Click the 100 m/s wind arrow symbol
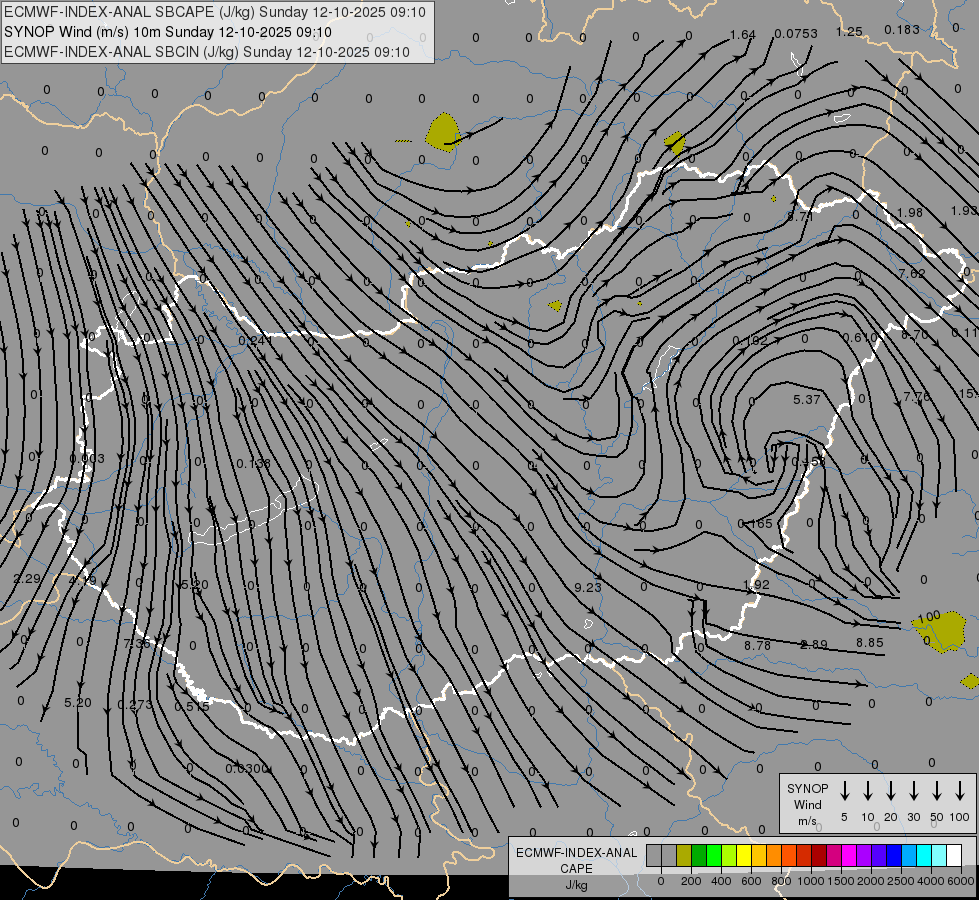 tap(960, 791)
